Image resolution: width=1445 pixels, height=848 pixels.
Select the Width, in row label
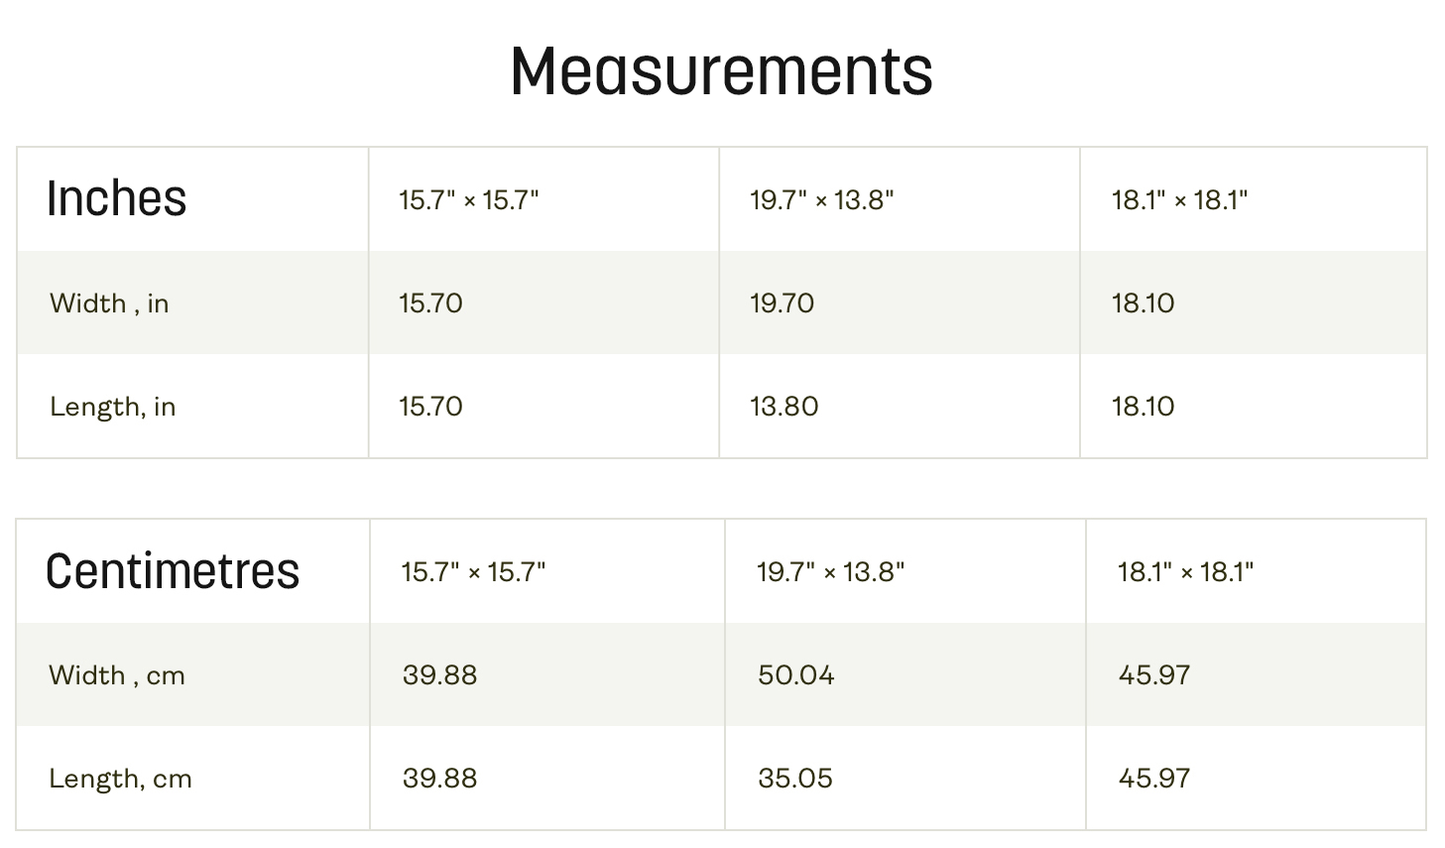coord(109,303)
